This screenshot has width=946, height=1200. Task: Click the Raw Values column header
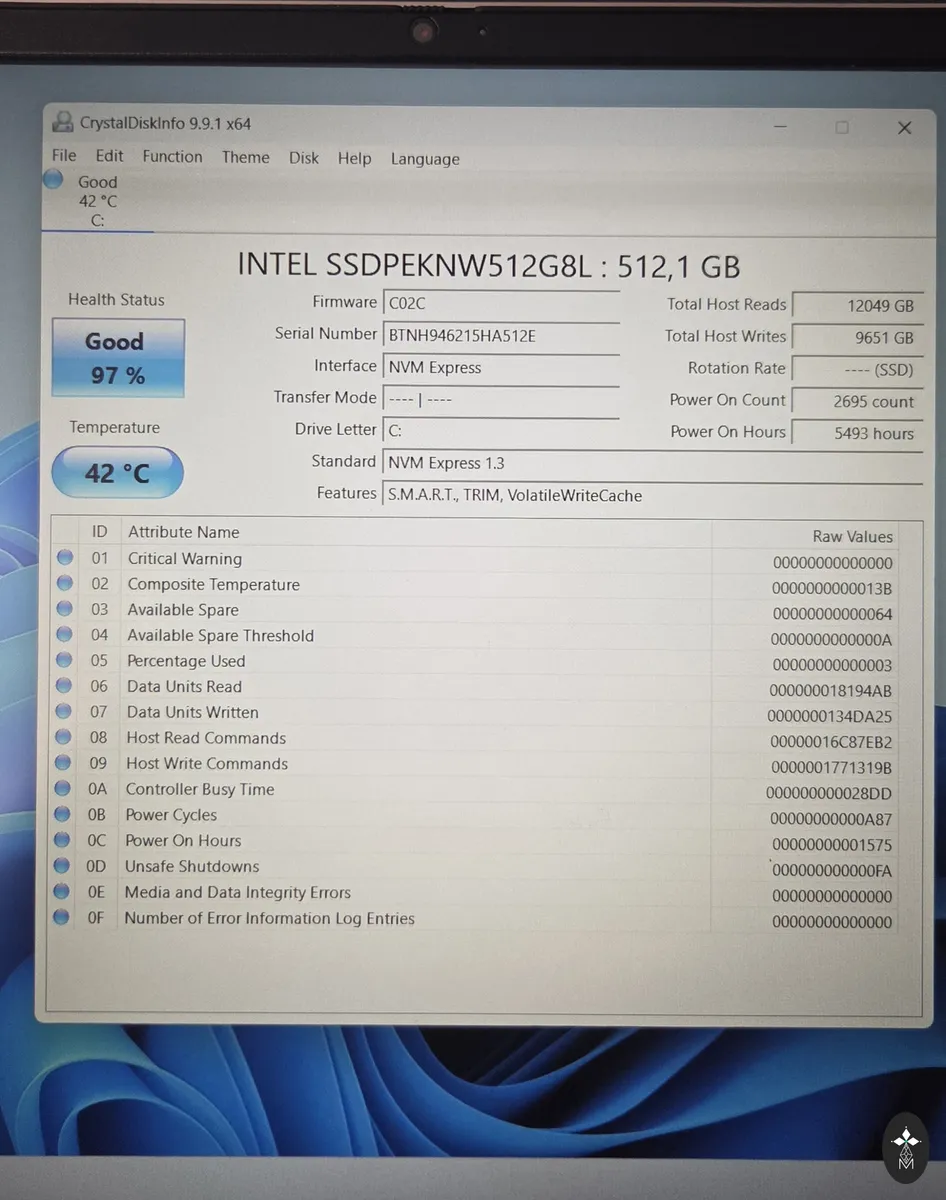pyautogui.click(x=853, y=537)
